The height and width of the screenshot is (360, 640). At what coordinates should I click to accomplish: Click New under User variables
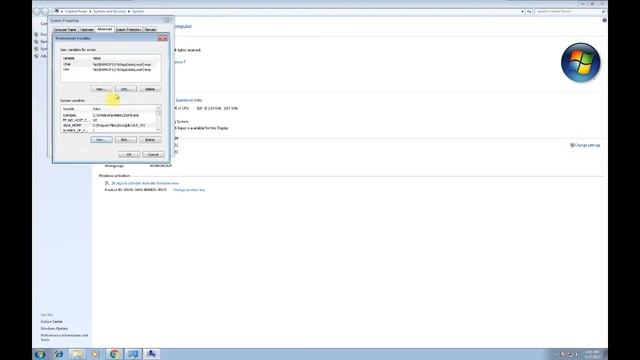click(x=101, y=89)
